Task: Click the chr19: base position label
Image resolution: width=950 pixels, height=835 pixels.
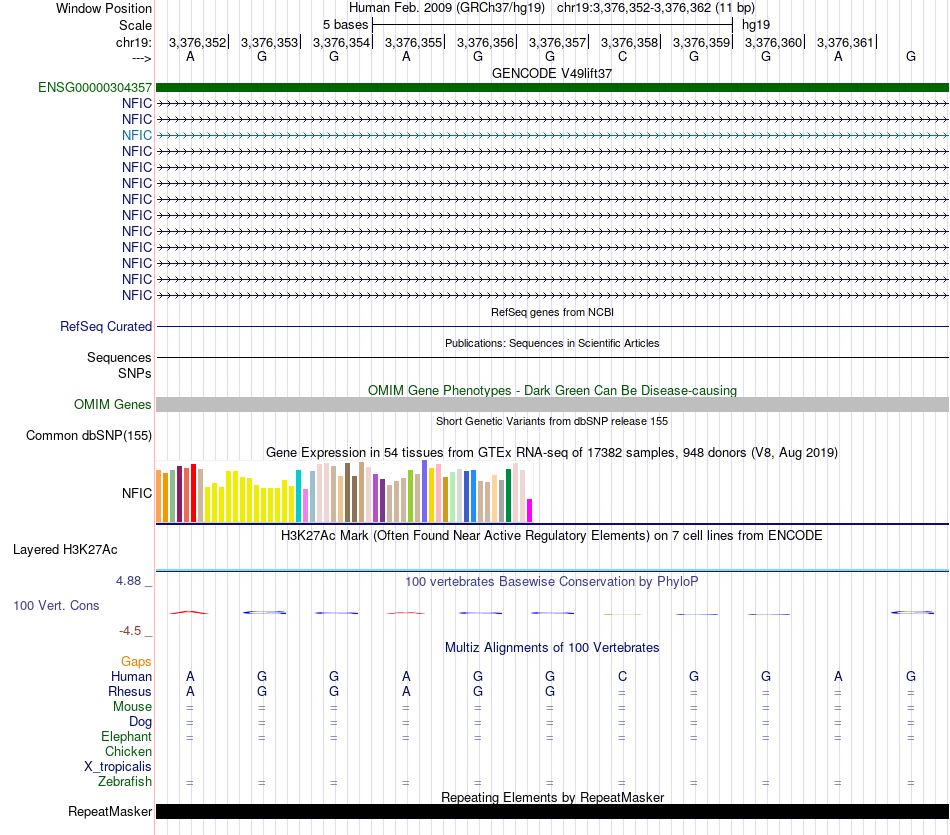Action: pos(134,42)
